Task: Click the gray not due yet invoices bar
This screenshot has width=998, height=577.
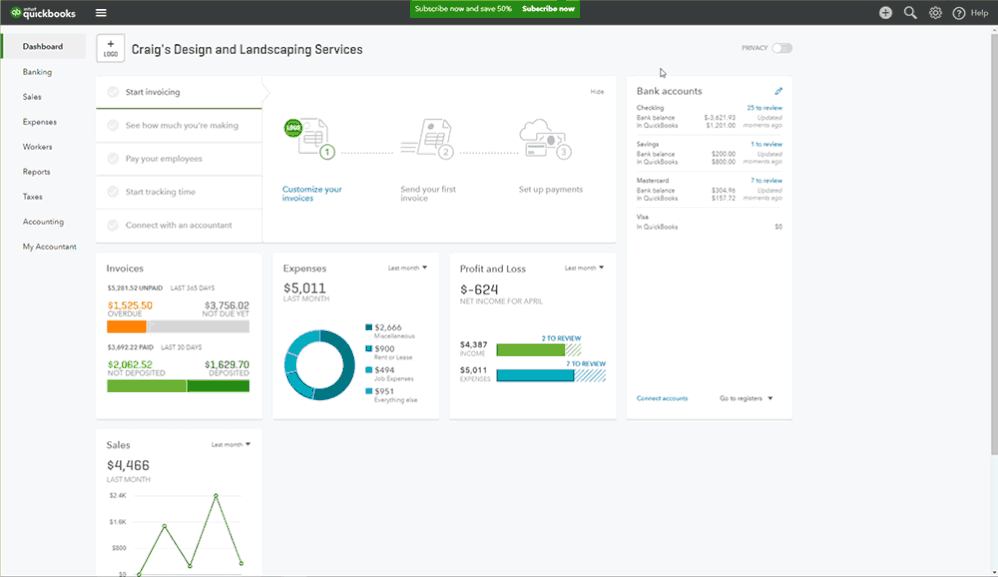Action: coord(198,327)
